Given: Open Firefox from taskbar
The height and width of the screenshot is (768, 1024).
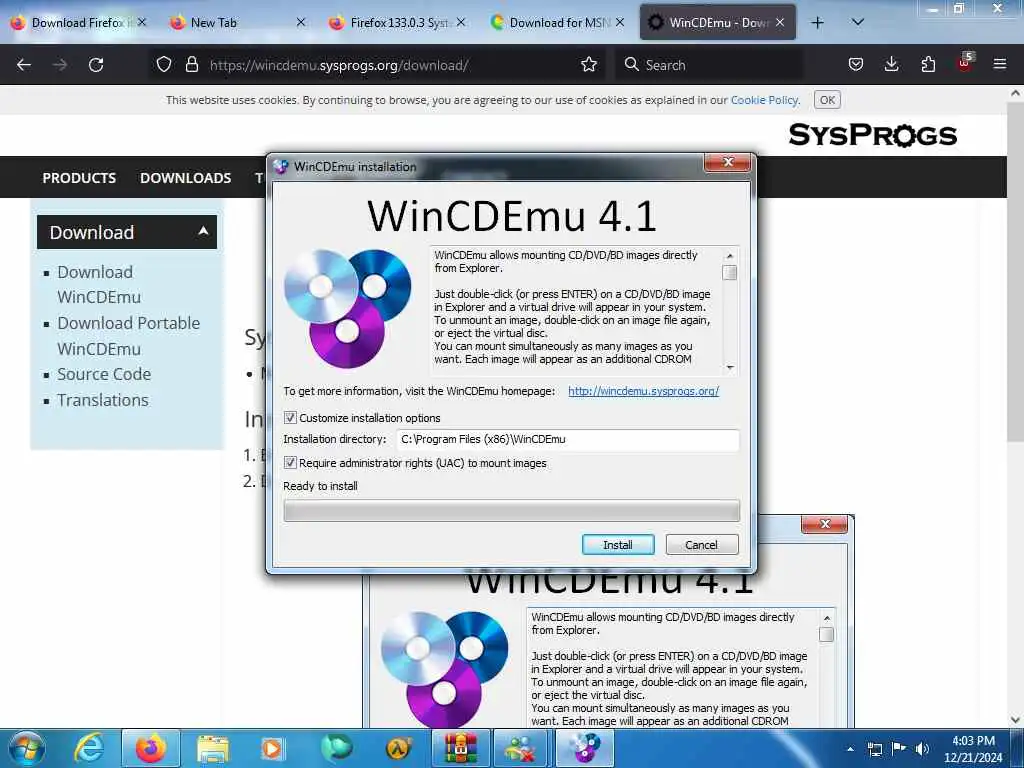Looking at the screenshot, I should 150,748.
